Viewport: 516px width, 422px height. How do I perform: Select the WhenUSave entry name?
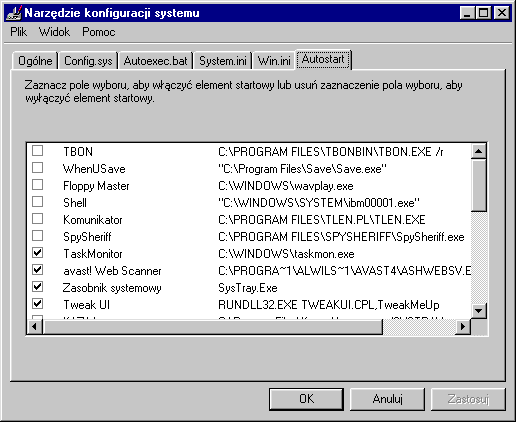(94, 169)
